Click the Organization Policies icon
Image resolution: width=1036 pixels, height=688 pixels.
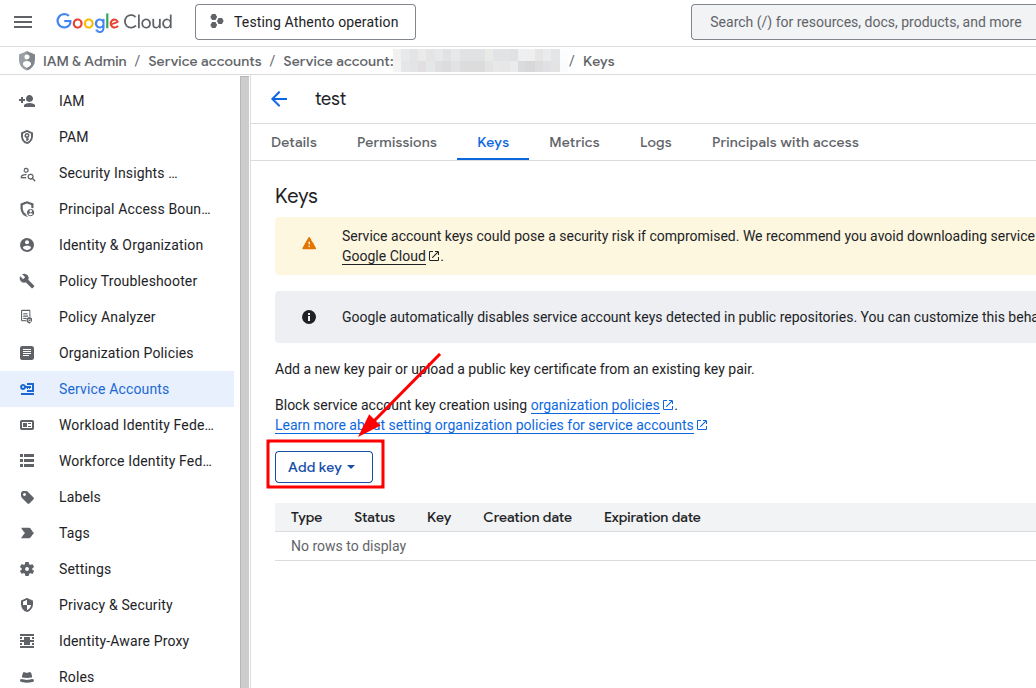(x=27, y=353)
